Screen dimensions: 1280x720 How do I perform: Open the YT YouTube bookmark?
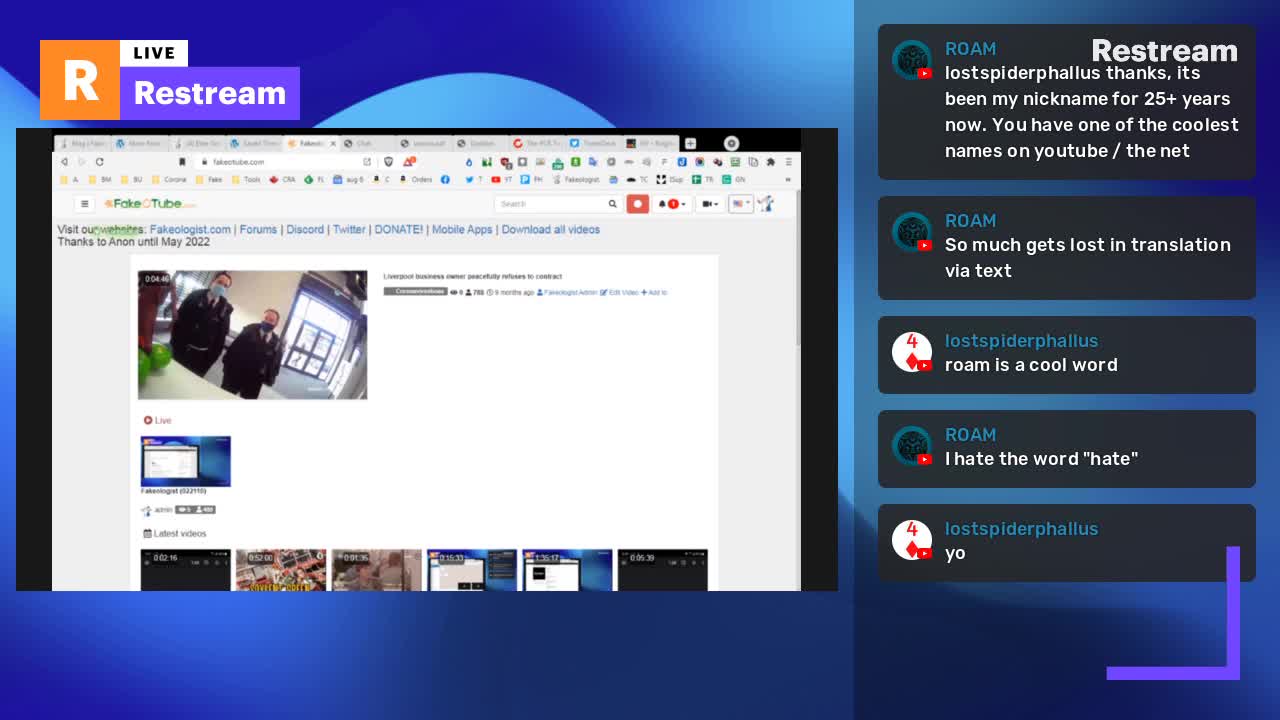(501, 180)
